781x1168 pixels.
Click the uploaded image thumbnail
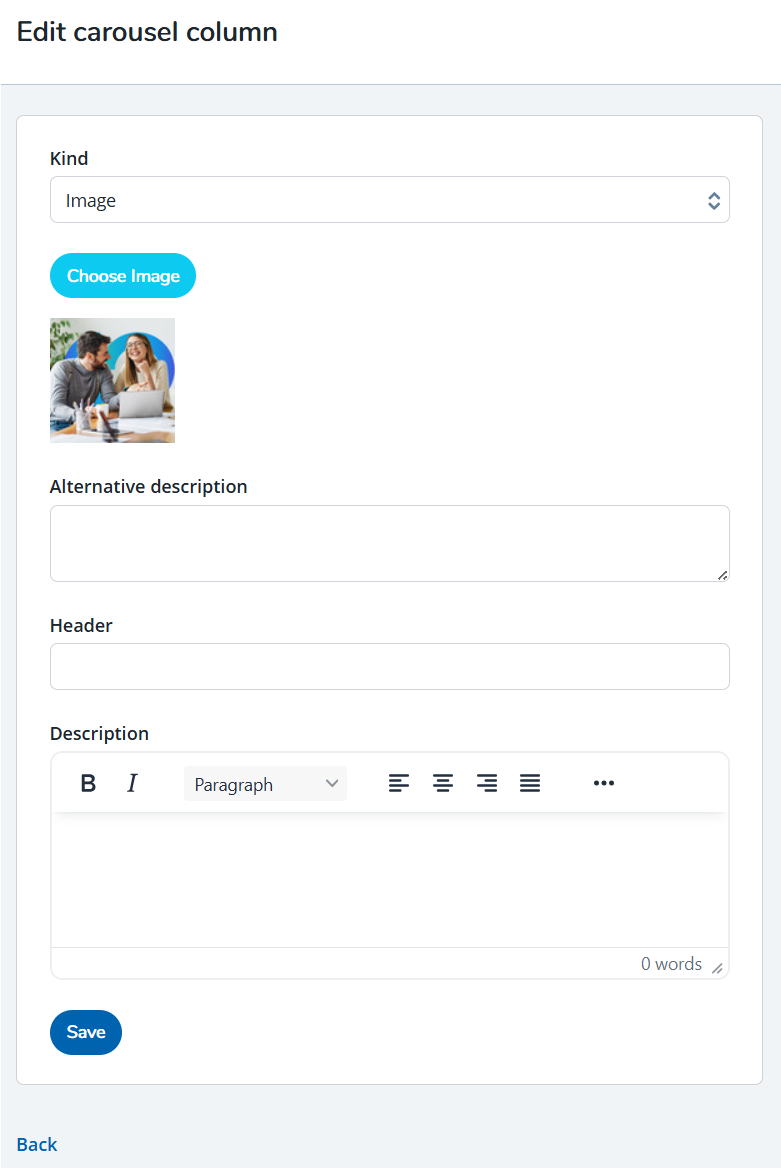coord(113,381)
